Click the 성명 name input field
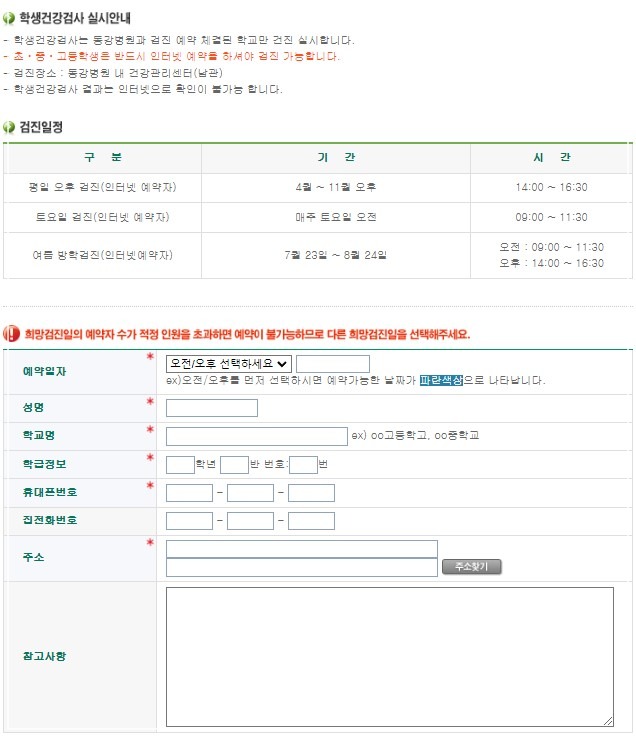This screenshot has width=636, height=737. point(212,408)
